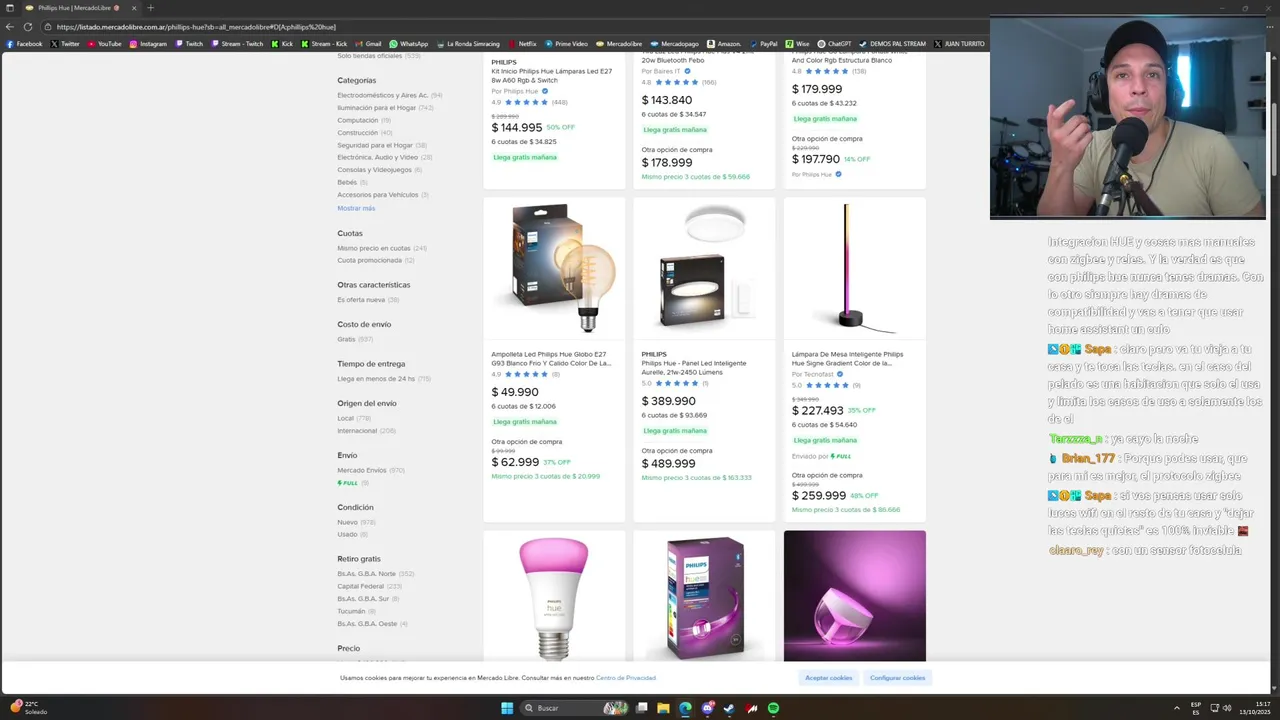Open the ChatGPT bookmark

coord(834,44)
